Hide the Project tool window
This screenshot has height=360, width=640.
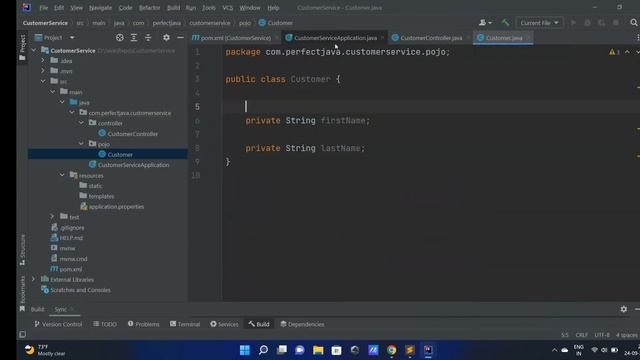click(x=180, y=38)
